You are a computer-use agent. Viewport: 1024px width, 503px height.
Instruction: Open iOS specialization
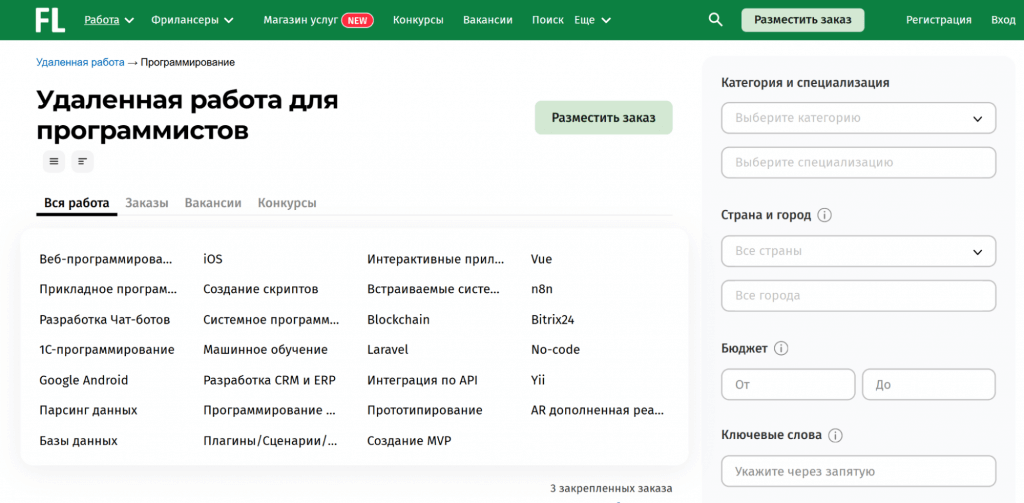[213, 259]
